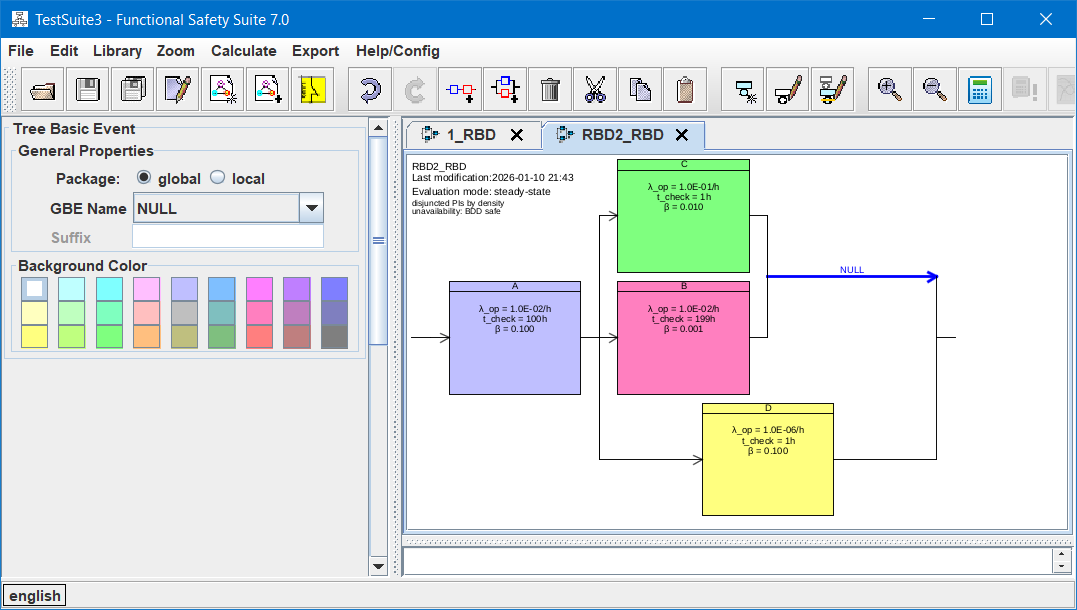This screenshot has height=610, width=1077.
Task: Open the Calculate menu
Action: 243,51
